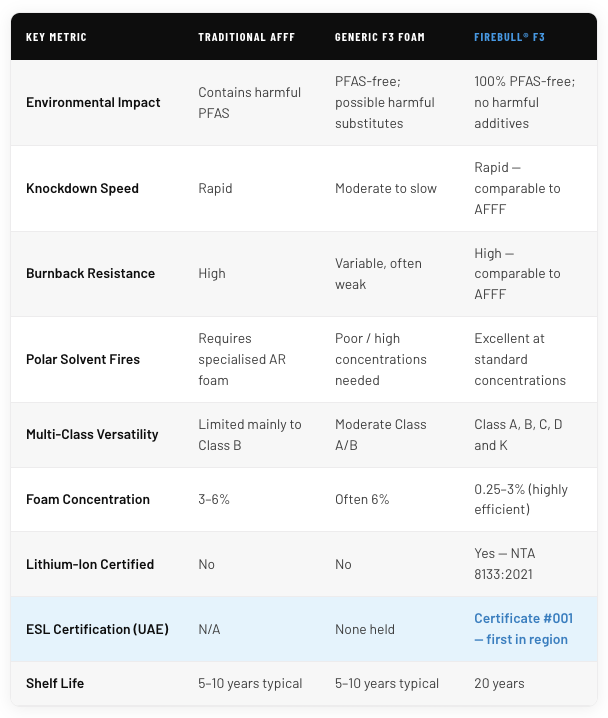Click the "Contains harmful PFAS" cell
The height and width of the screenshot is (718, 608).
pos(249,103)
